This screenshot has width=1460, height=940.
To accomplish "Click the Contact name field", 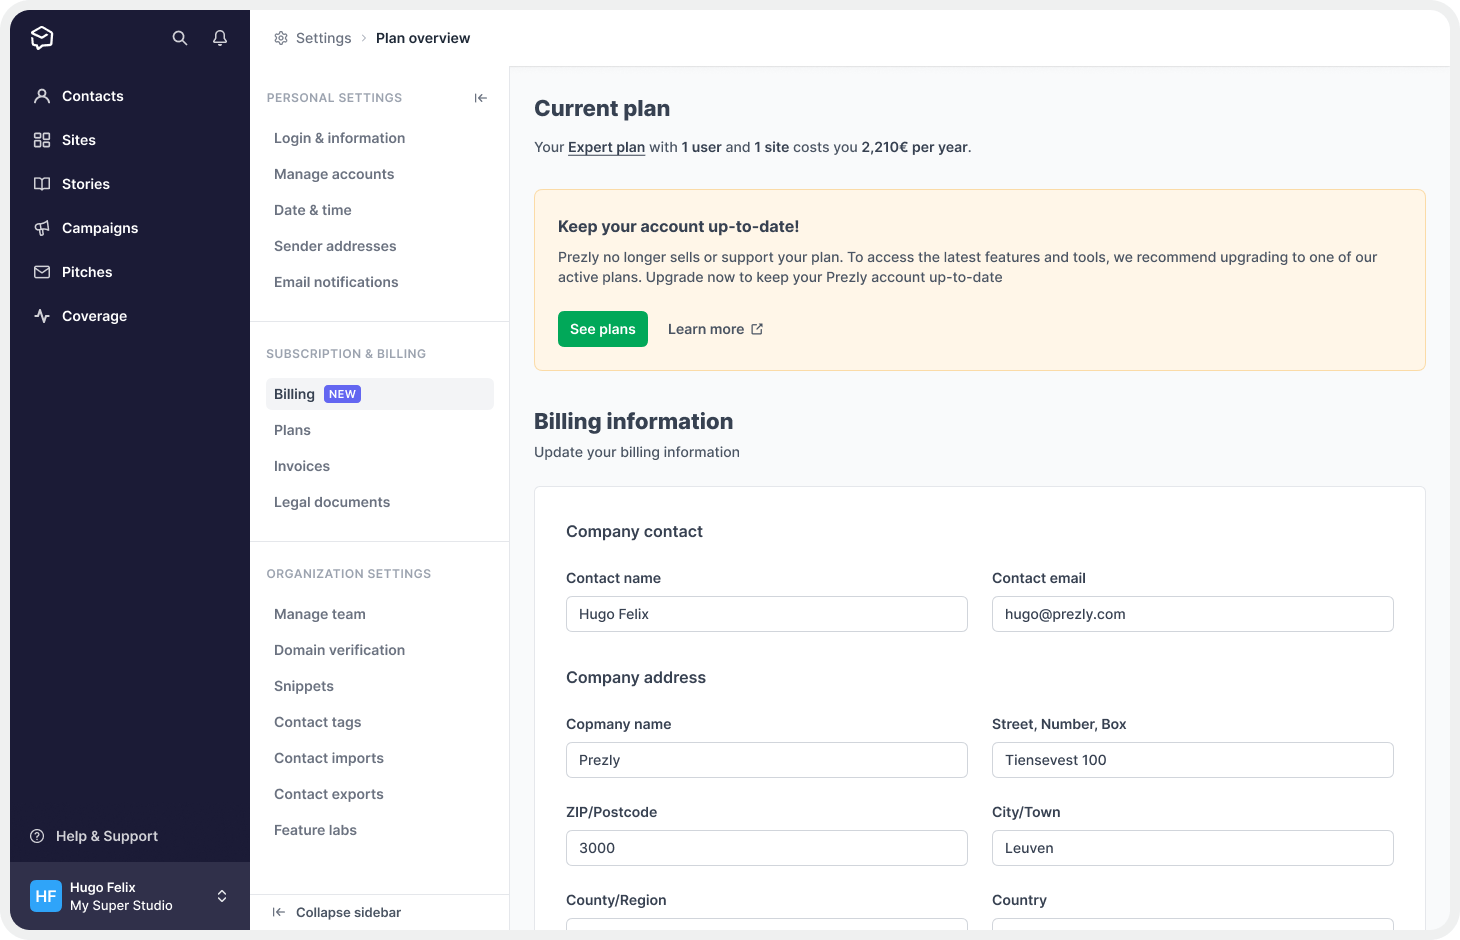I will pos(767,614).
